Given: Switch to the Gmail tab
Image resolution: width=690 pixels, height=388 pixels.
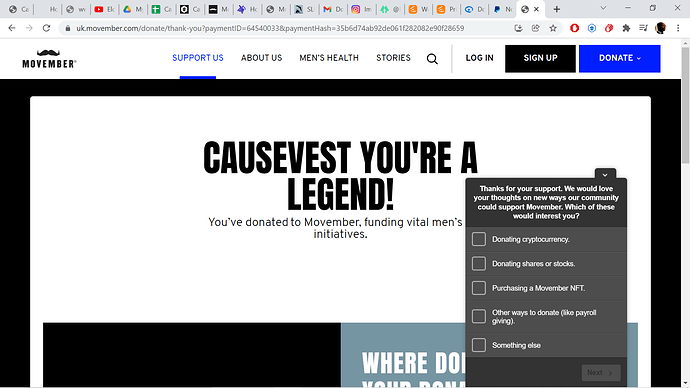Looking at the screenshot, I should pyautogui.click(x=333, y=9).
